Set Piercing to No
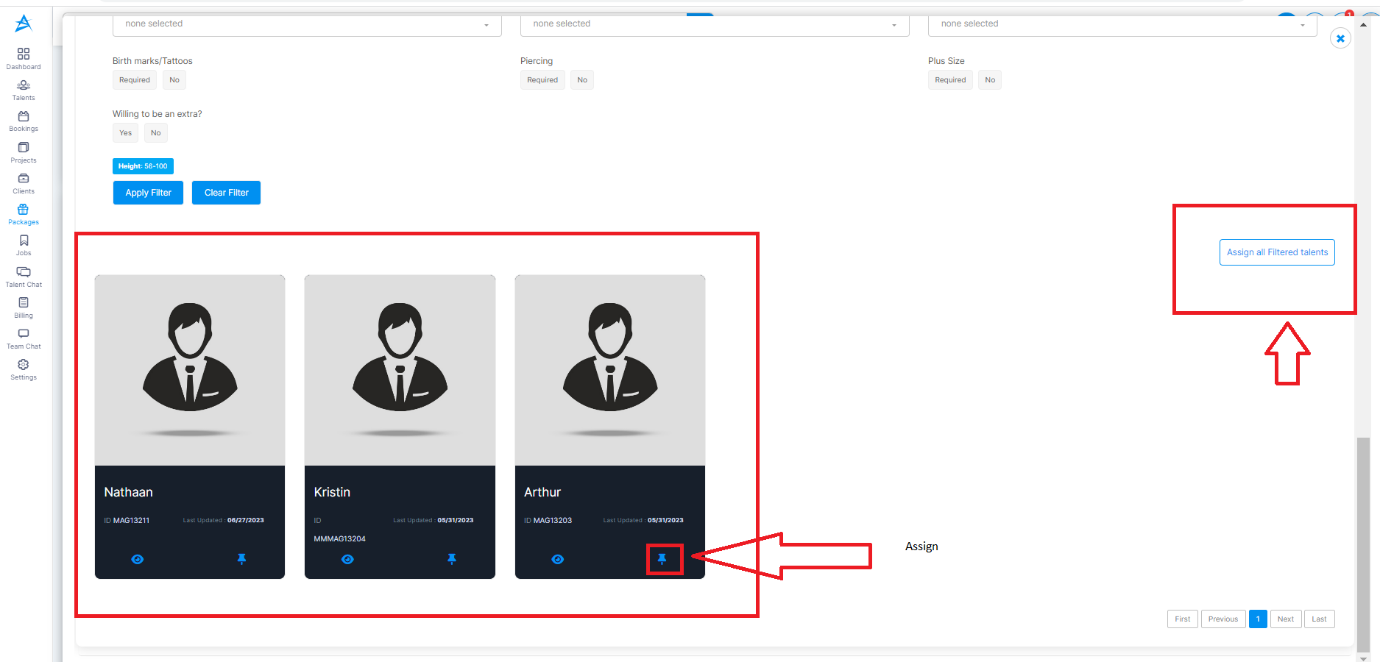 pyautogui.click(x=582, y=80)
